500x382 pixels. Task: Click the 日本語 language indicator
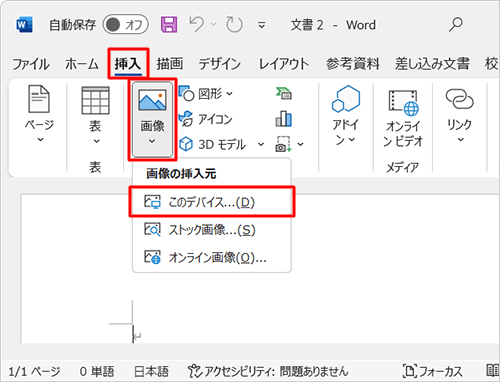tap(151, 371)
